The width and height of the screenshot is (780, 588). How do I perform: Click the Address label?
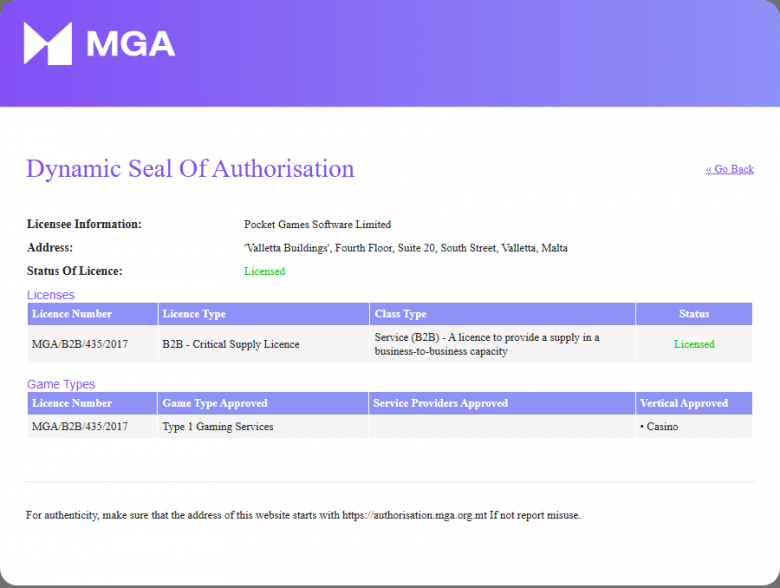(50, 248)
